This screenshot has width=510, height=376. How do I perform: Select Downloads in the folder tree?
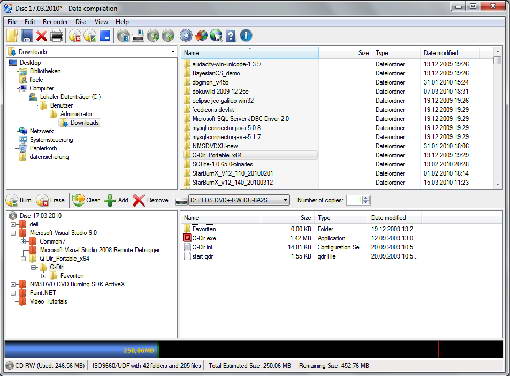pyautogui.click(x=84, y=123)
